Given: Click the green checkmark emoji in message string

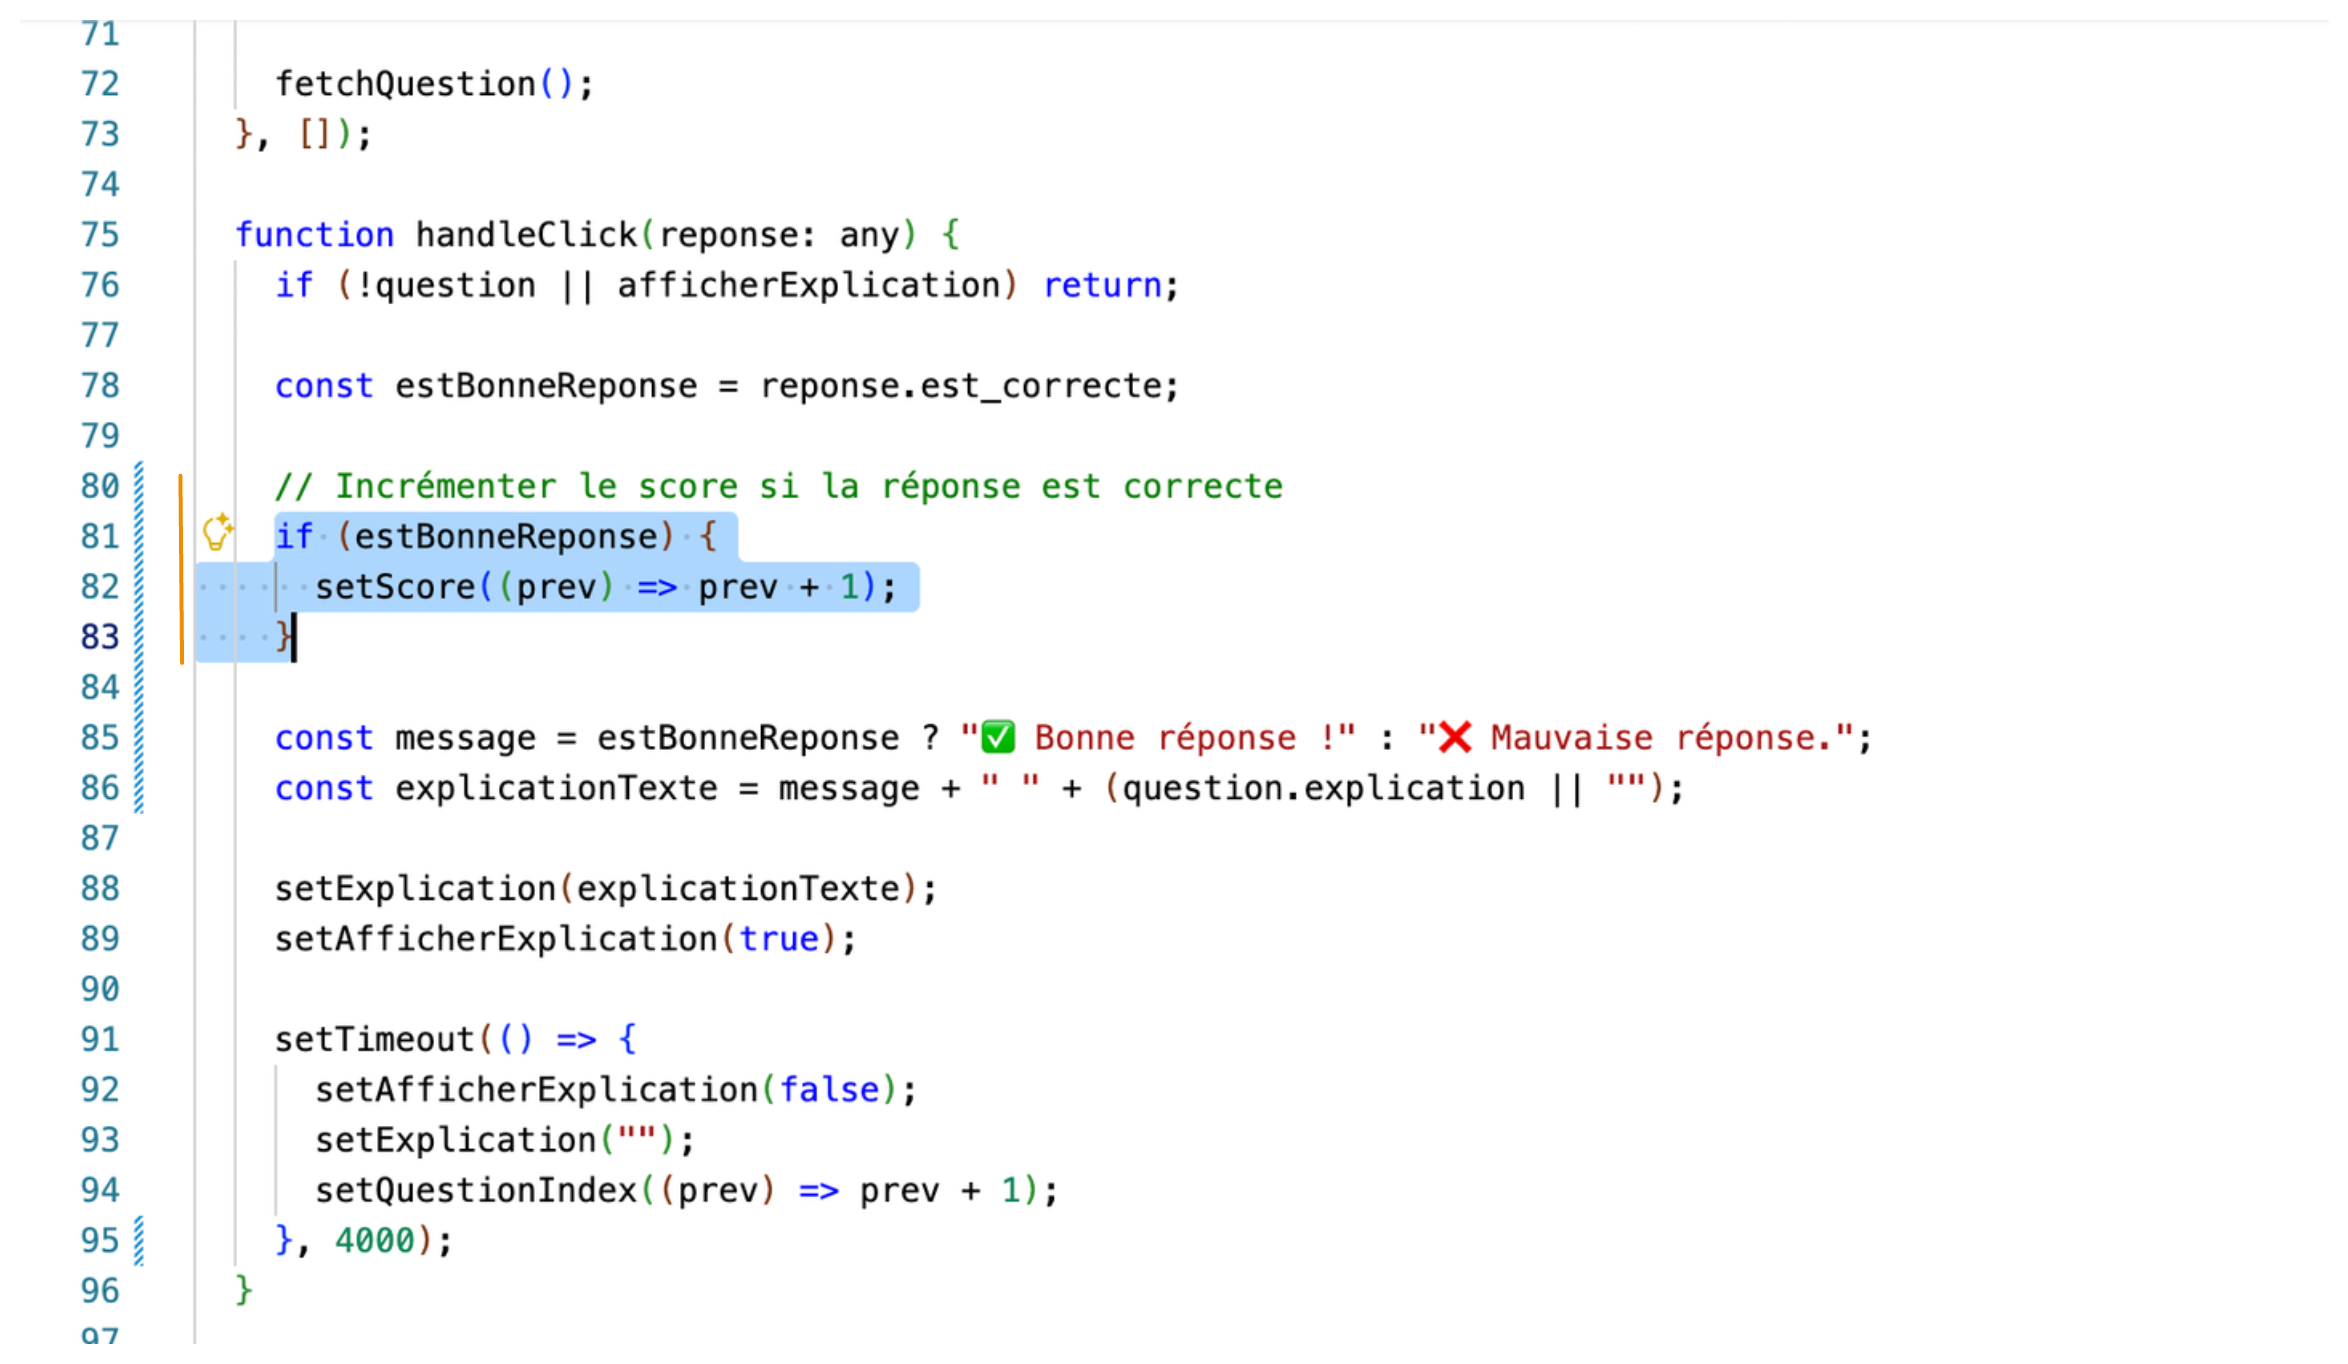Looking at the screenshot, I should [997, 738].
